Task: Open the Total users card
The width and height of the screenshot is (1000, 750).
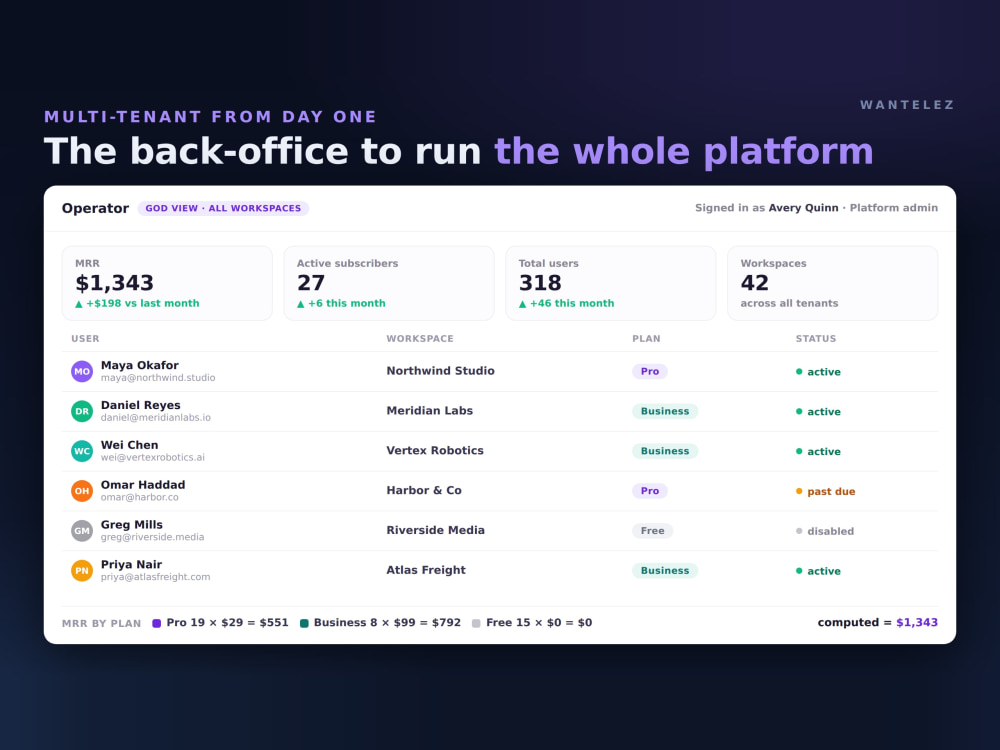Action: click(x=611, y=283)
